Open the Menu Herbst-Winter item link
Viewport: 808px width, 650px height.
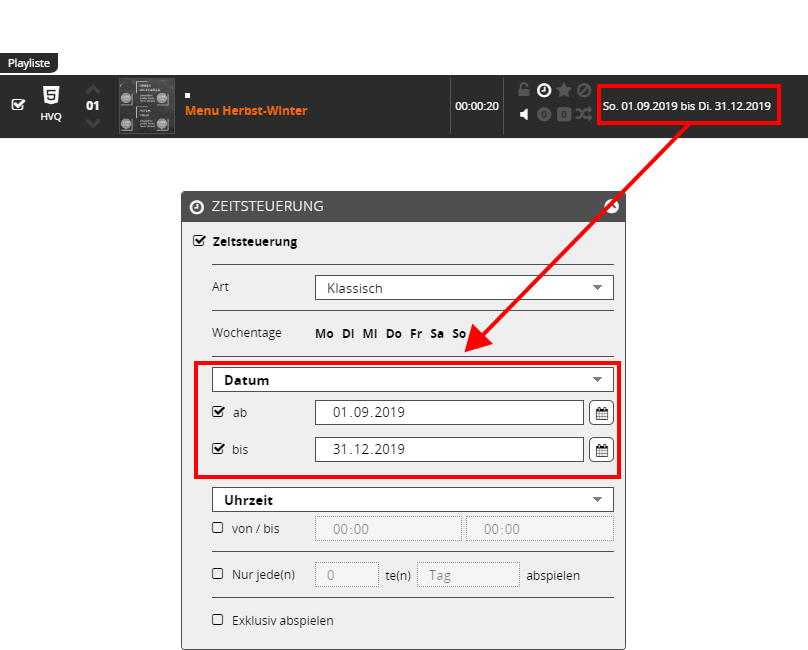point(246,111)
